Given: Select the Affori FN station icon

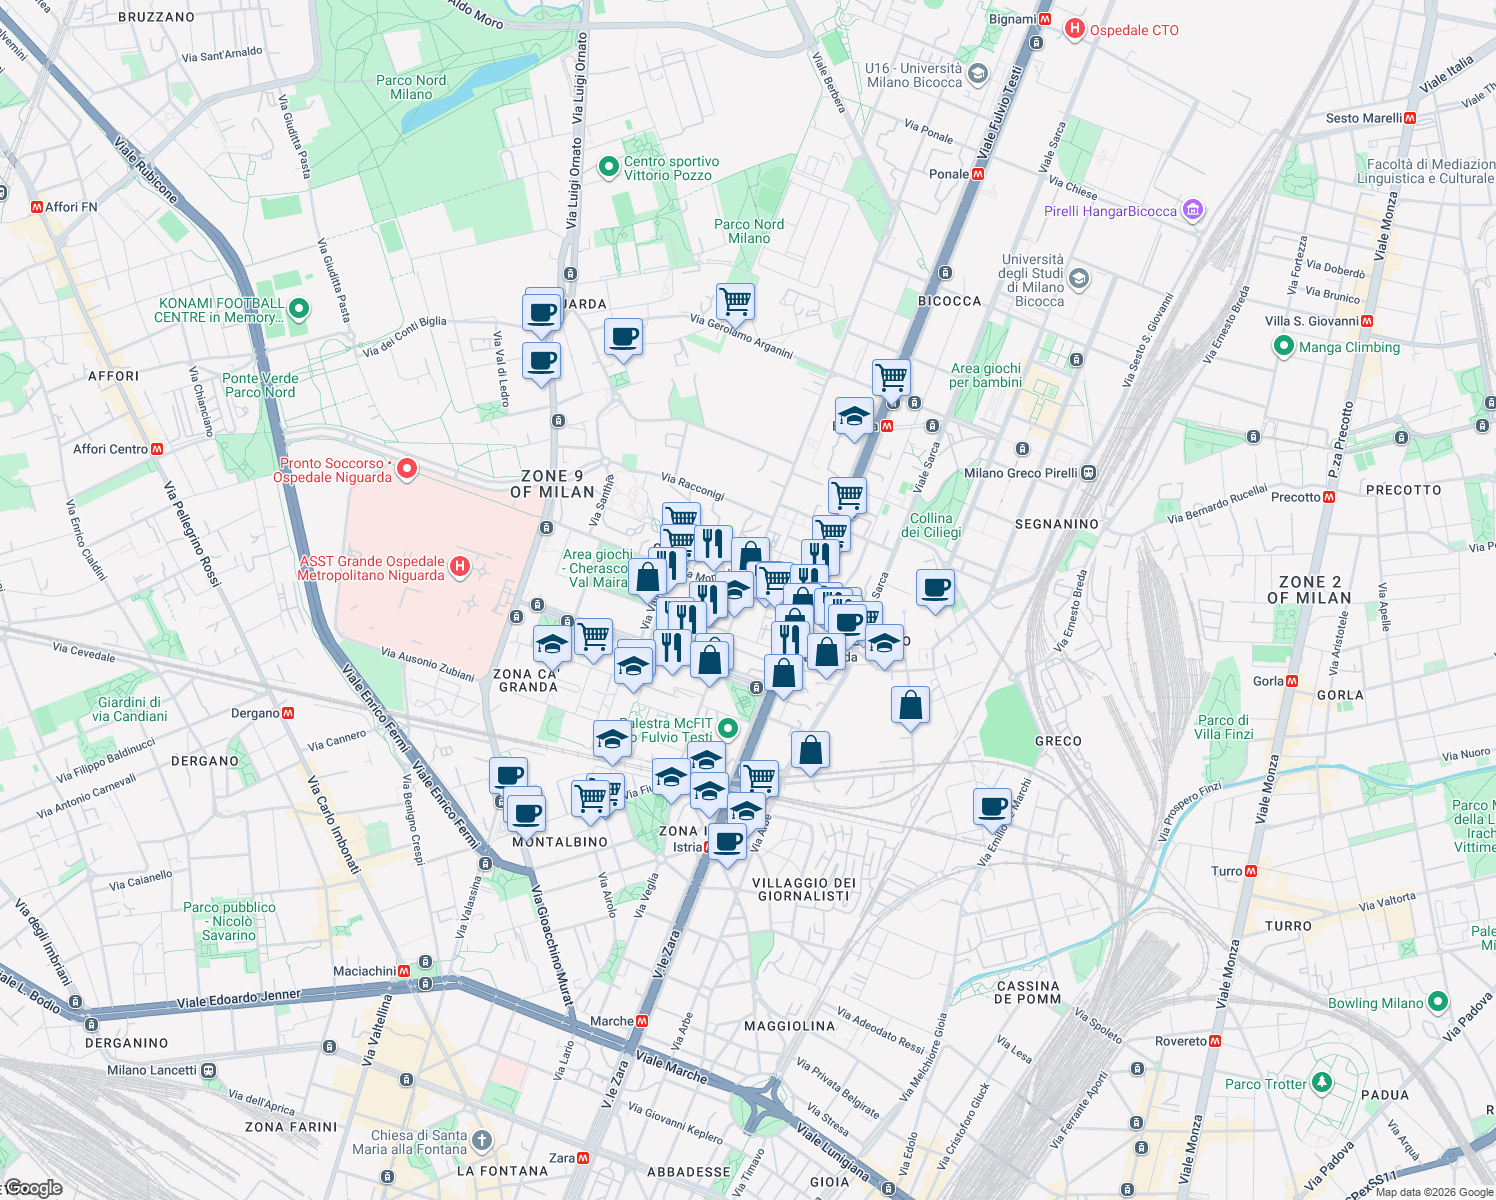Looking at the screenshot, I should [35, 205].
